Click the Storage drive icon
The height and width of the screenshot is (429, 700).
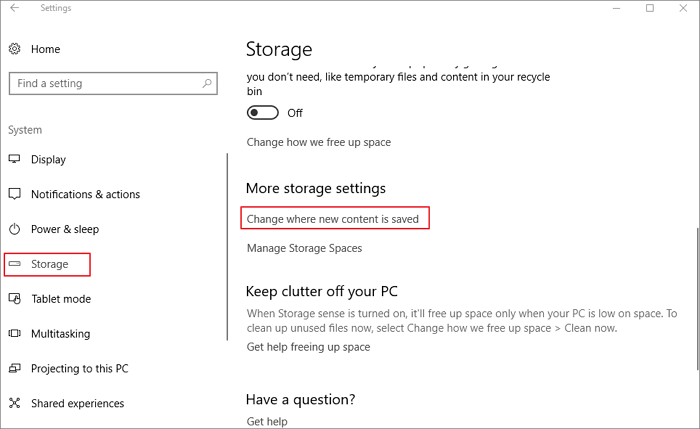click(x=15, y=264)
